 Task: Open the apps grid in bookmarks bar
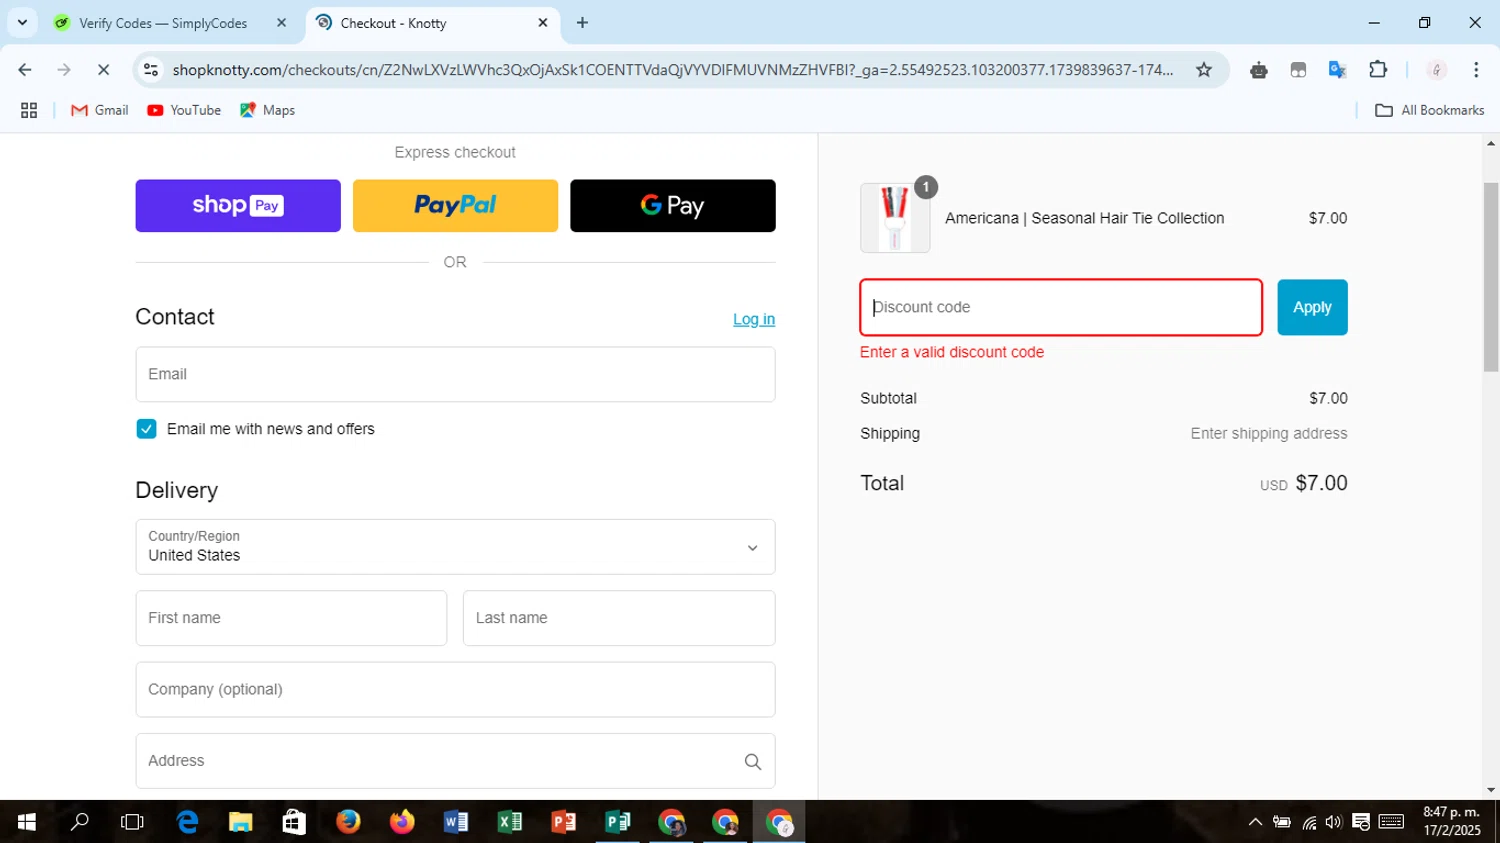pos(29,110)
